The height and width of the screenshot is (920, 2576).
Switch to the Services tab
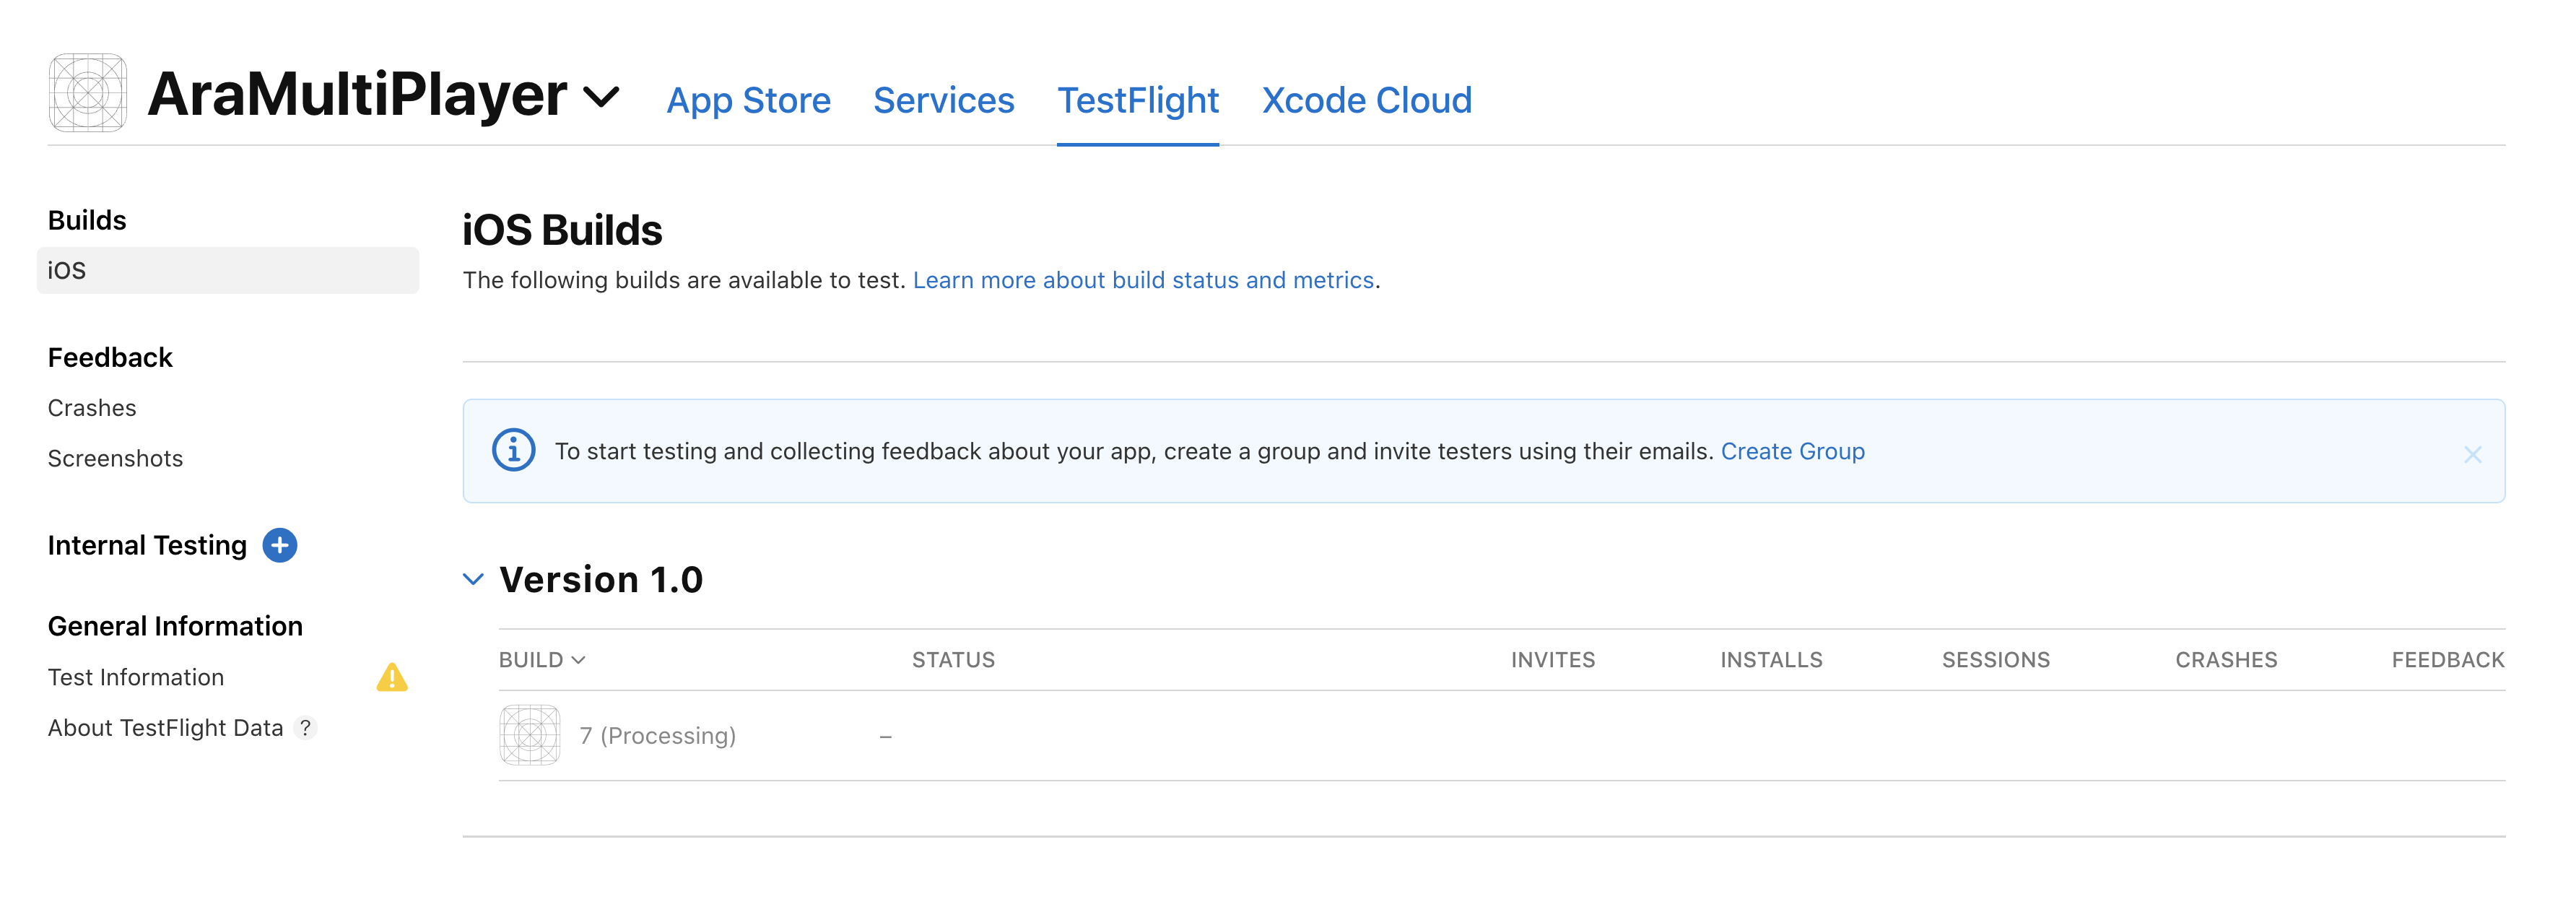(x=943, y=100)
